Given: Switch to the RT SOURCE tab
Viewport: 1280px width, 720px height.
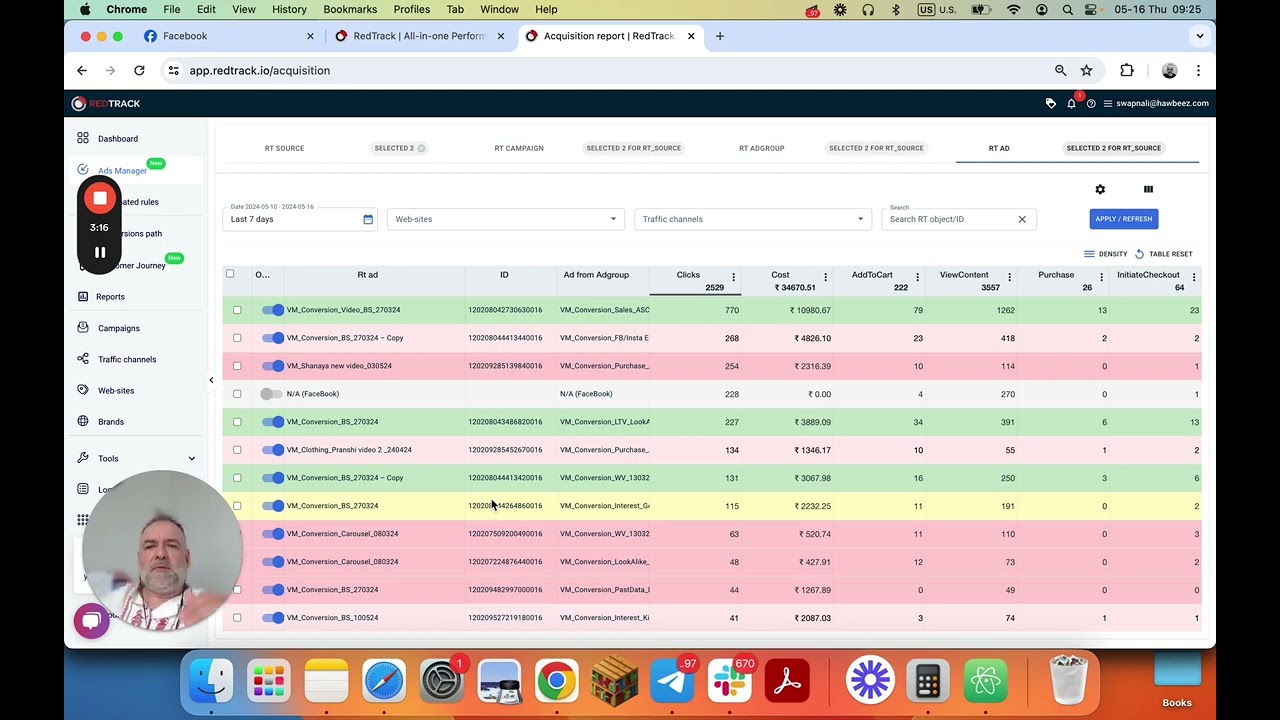Looking at the screenshot, I should 284,148.
